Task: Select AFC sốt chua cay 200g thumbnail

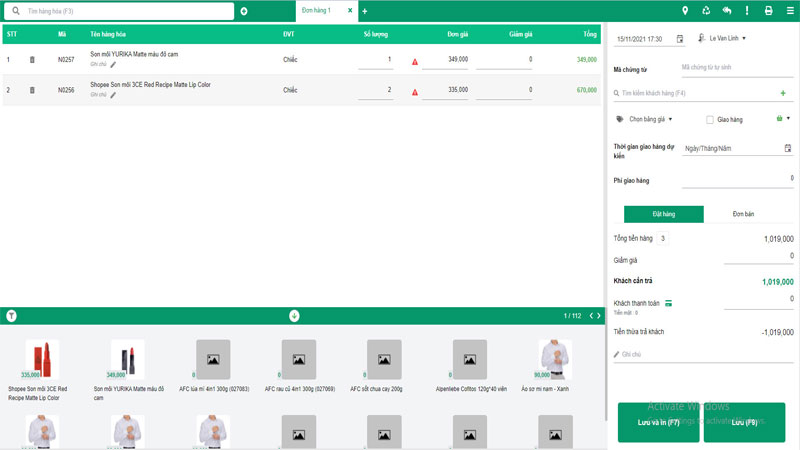Action: (384, 359)
